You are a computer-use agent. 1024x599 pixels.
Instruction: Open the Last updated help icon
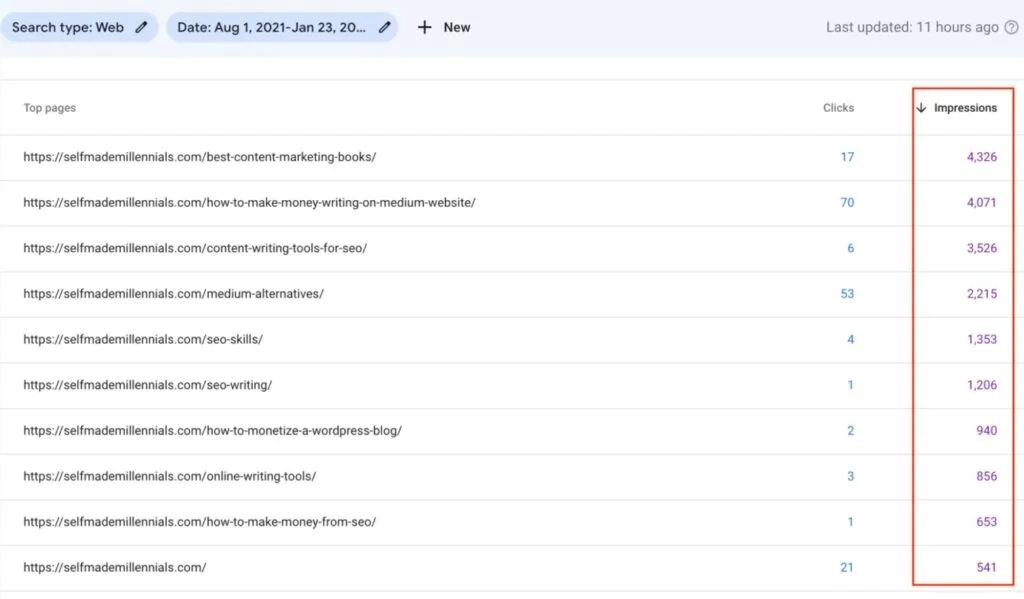click(1011, 28)
